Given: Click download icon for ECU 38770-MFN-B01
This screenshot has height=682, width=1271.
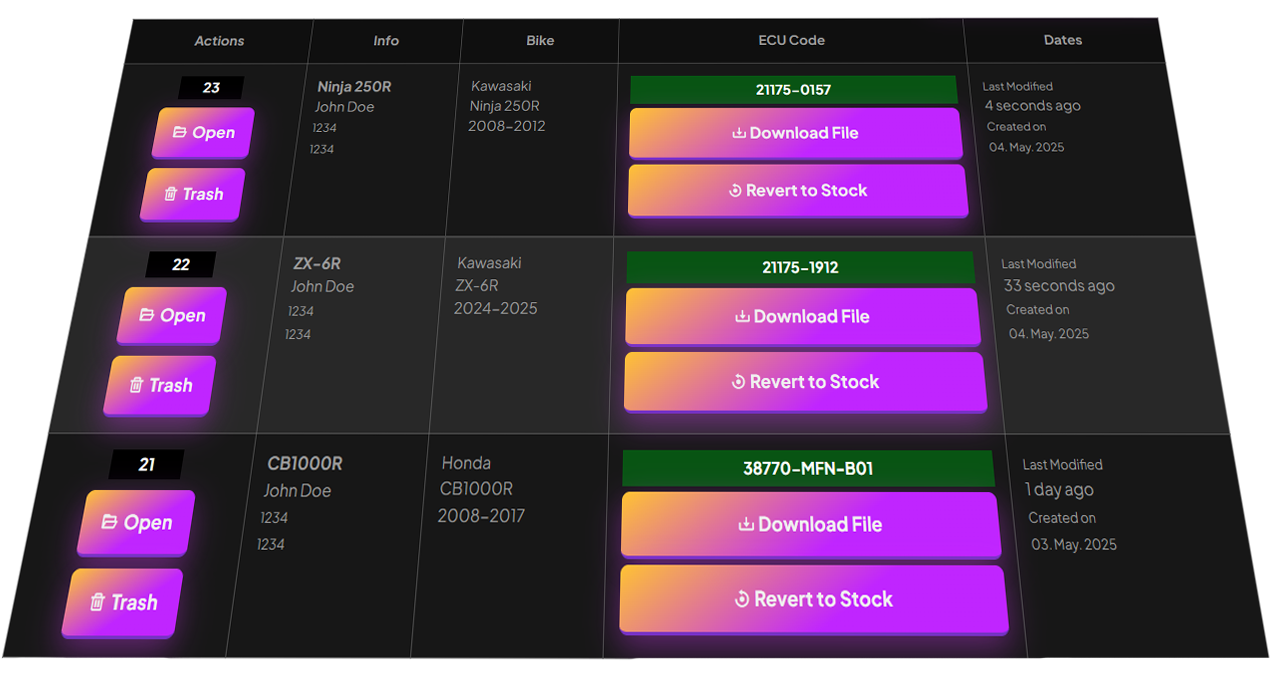Looking at the screenshot, I should pyautogui.click(x=746, y=525).
